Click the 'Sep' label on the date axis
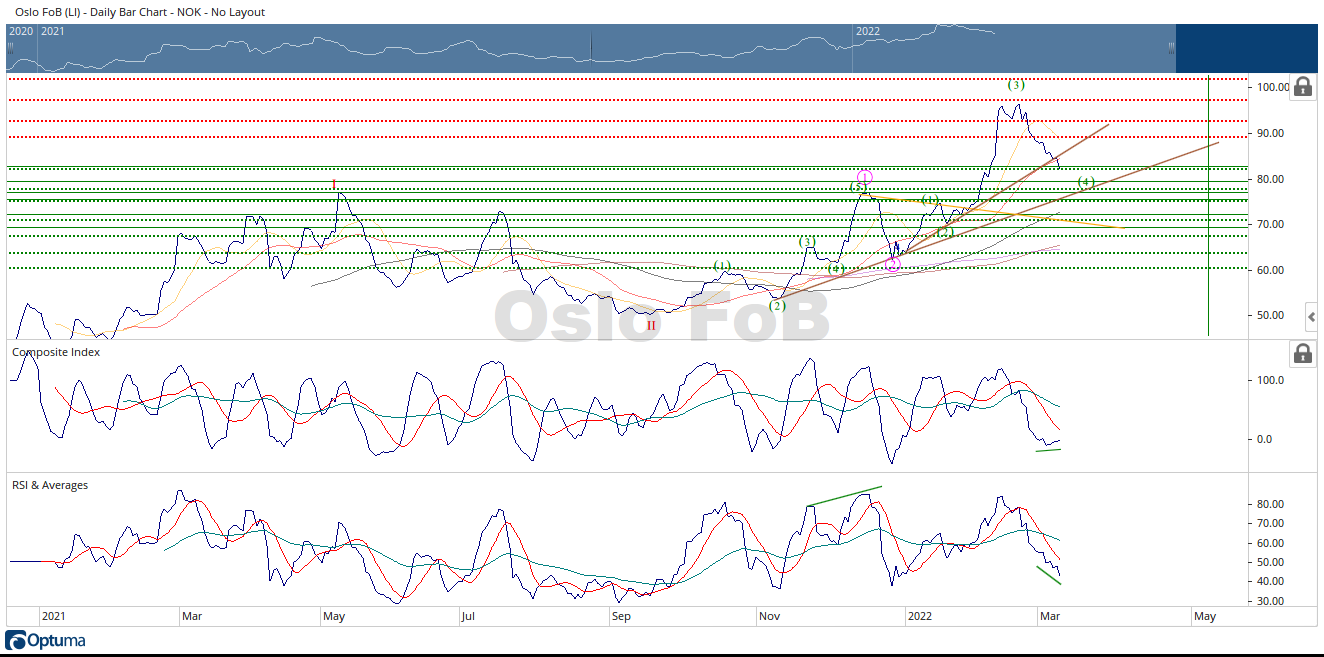Screen dimensions: 1324x657 pyautogui.click(x=621, y=616)
